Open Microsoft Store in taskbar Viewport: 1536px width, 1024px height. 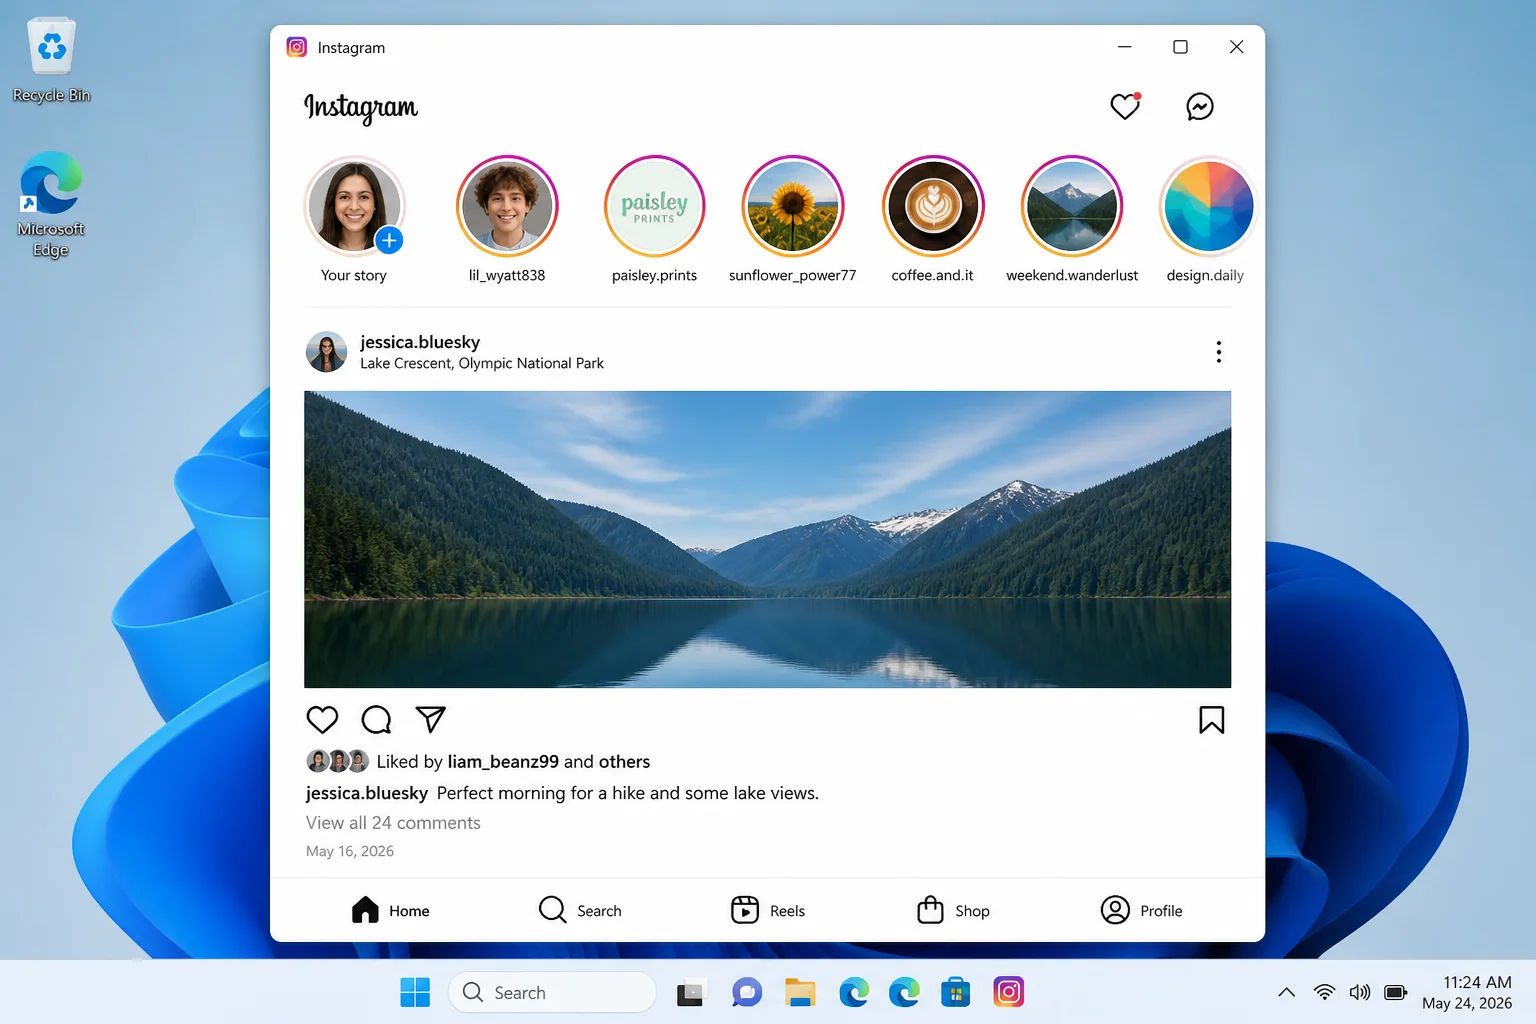click(x=956, y=992)
